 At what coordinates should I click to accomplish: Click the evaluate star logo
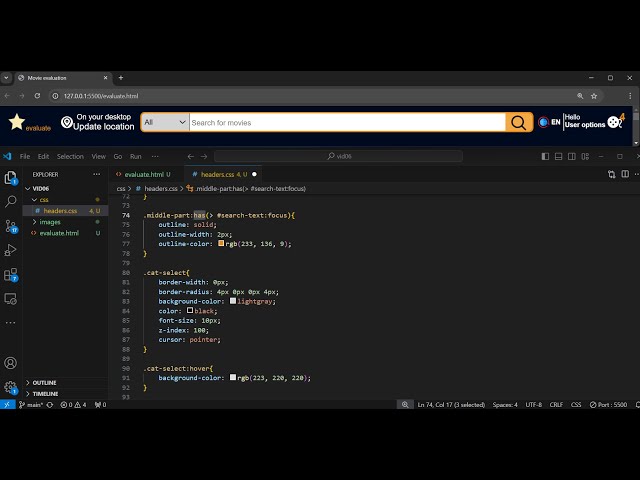click(29, 122)
